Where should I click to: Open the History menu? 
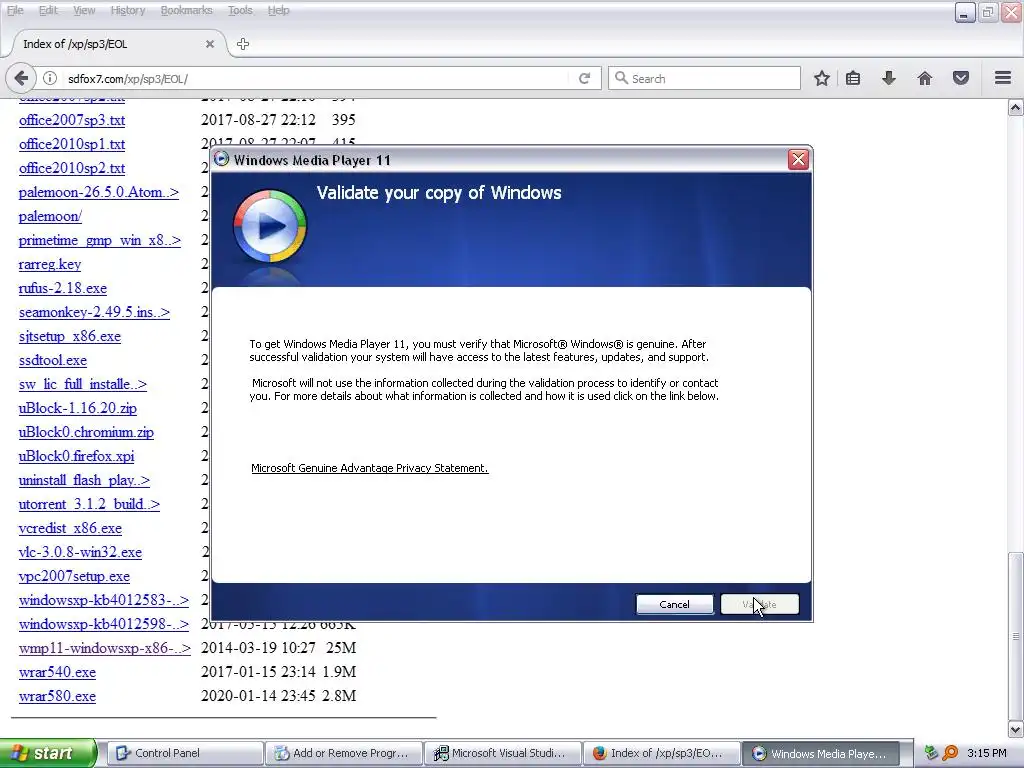(x=127, y=10)
